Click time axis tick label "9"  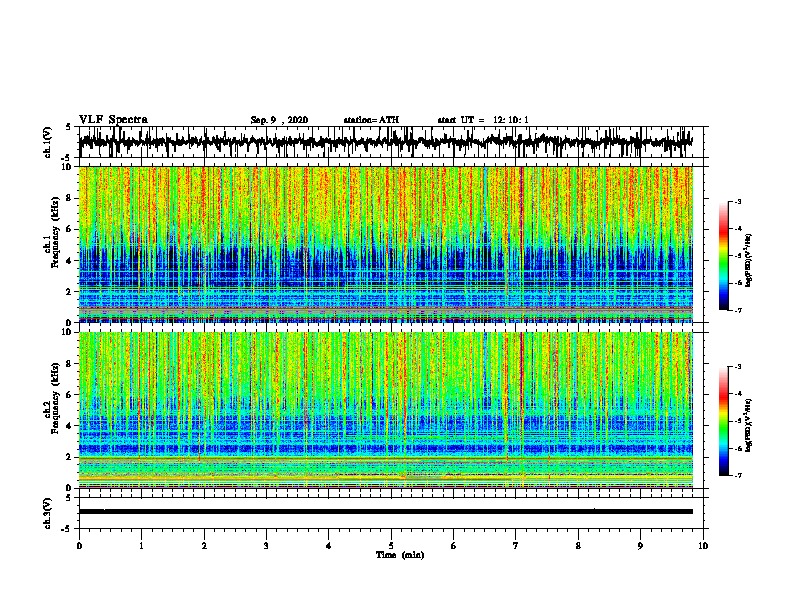[640, 546]
